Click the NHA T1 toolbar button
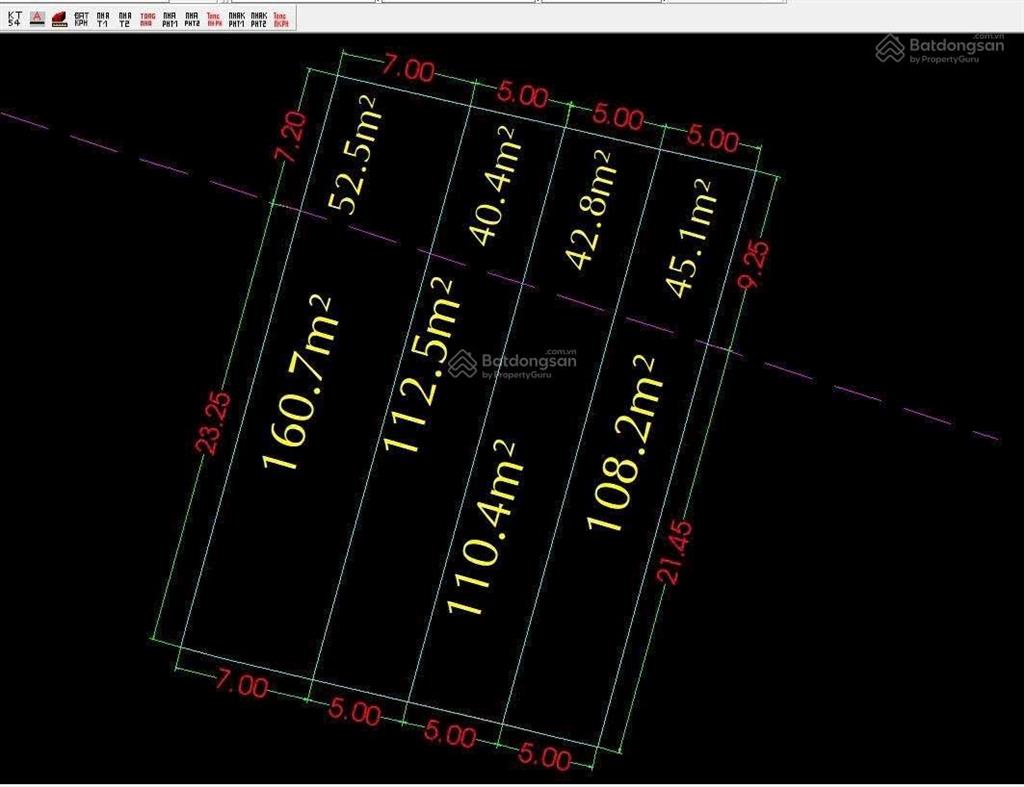This screenshot has width=1024, height=787. point(104,15)
